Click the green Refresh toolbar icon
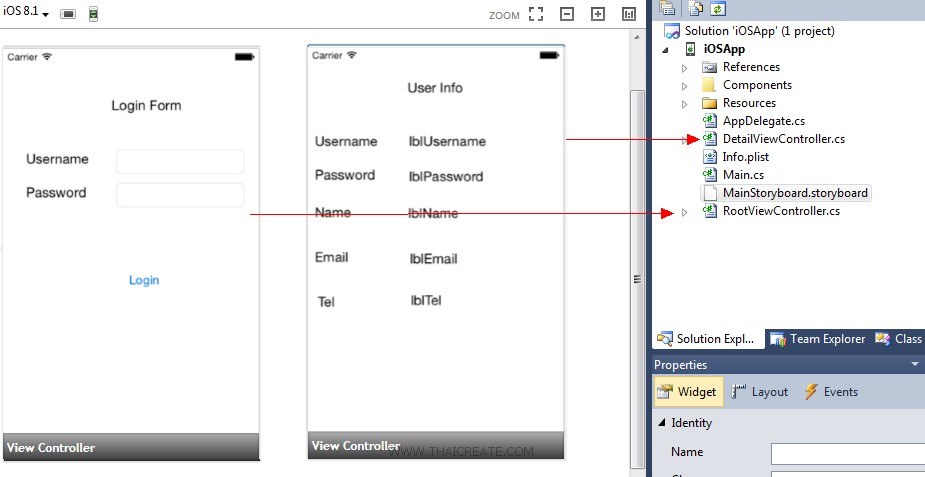925x477 pixels. point(717,8)
